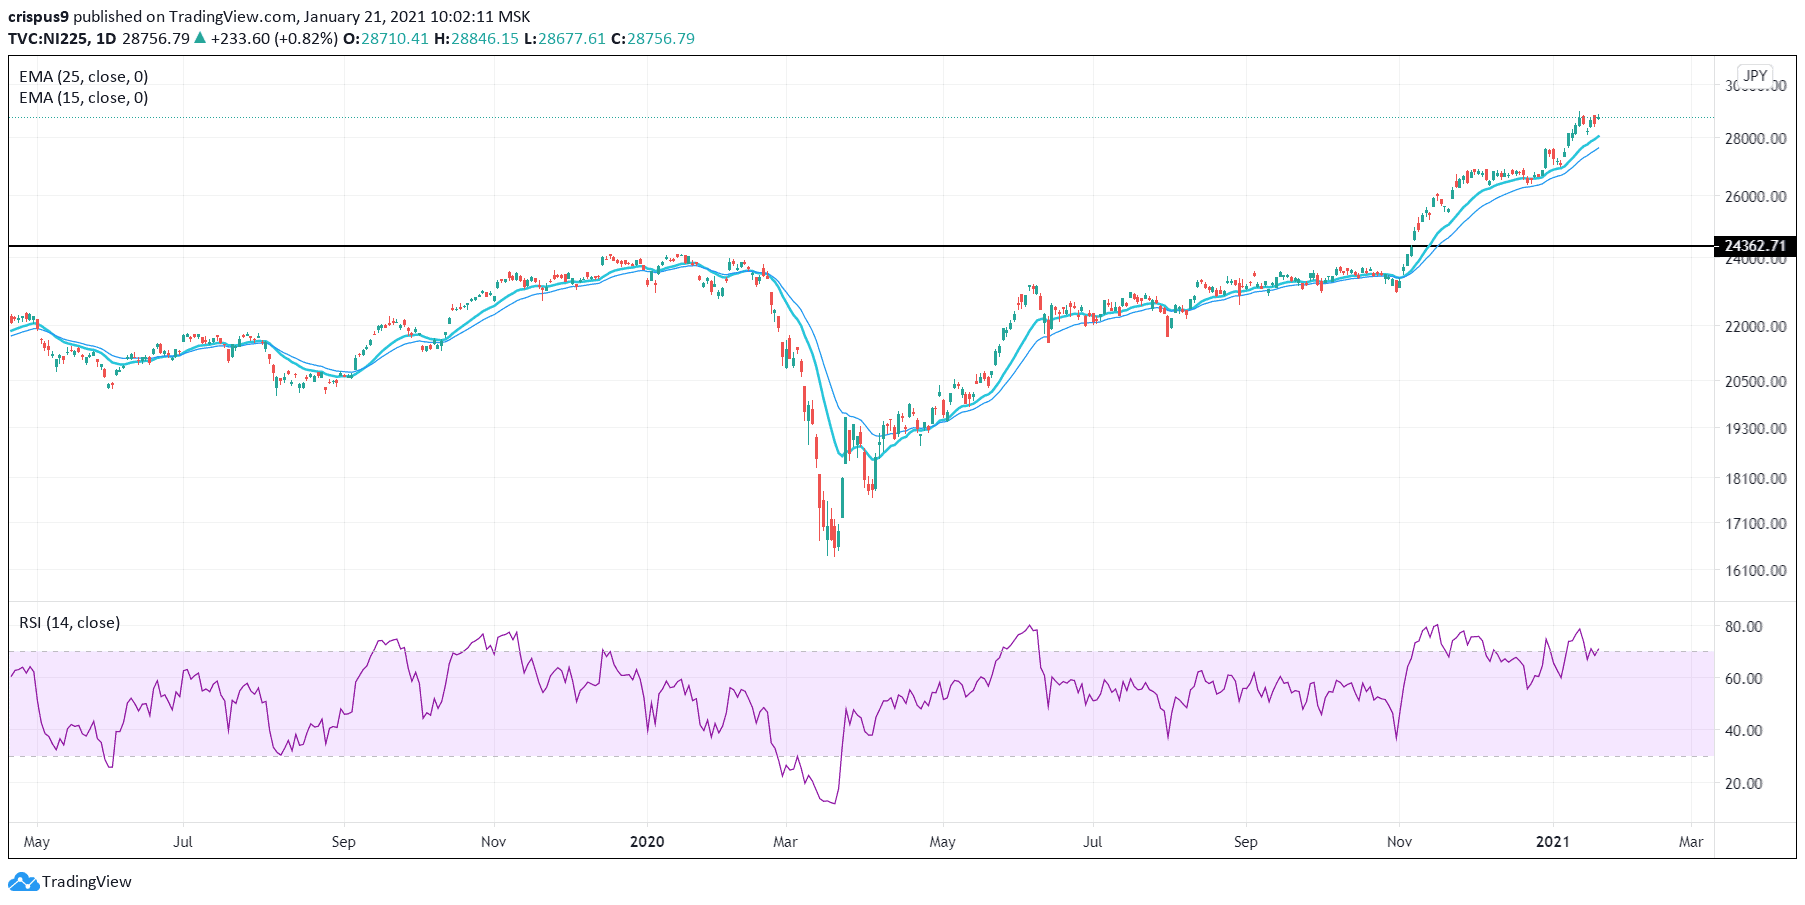
Task: Click the 1D timeframe label
Action: point(106,38)
